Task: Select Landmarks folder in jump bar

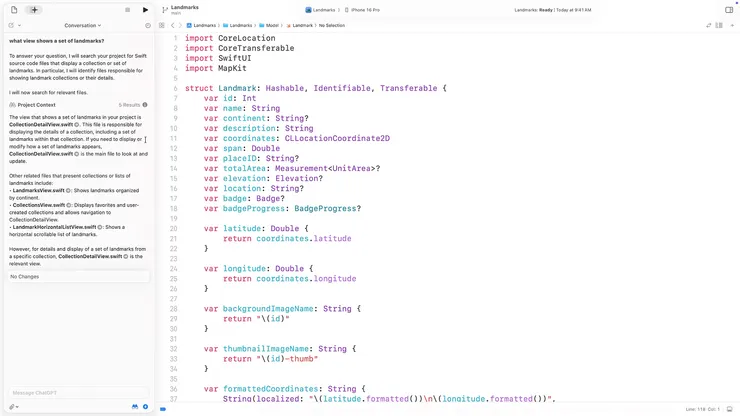Action: tap(238, 25)
